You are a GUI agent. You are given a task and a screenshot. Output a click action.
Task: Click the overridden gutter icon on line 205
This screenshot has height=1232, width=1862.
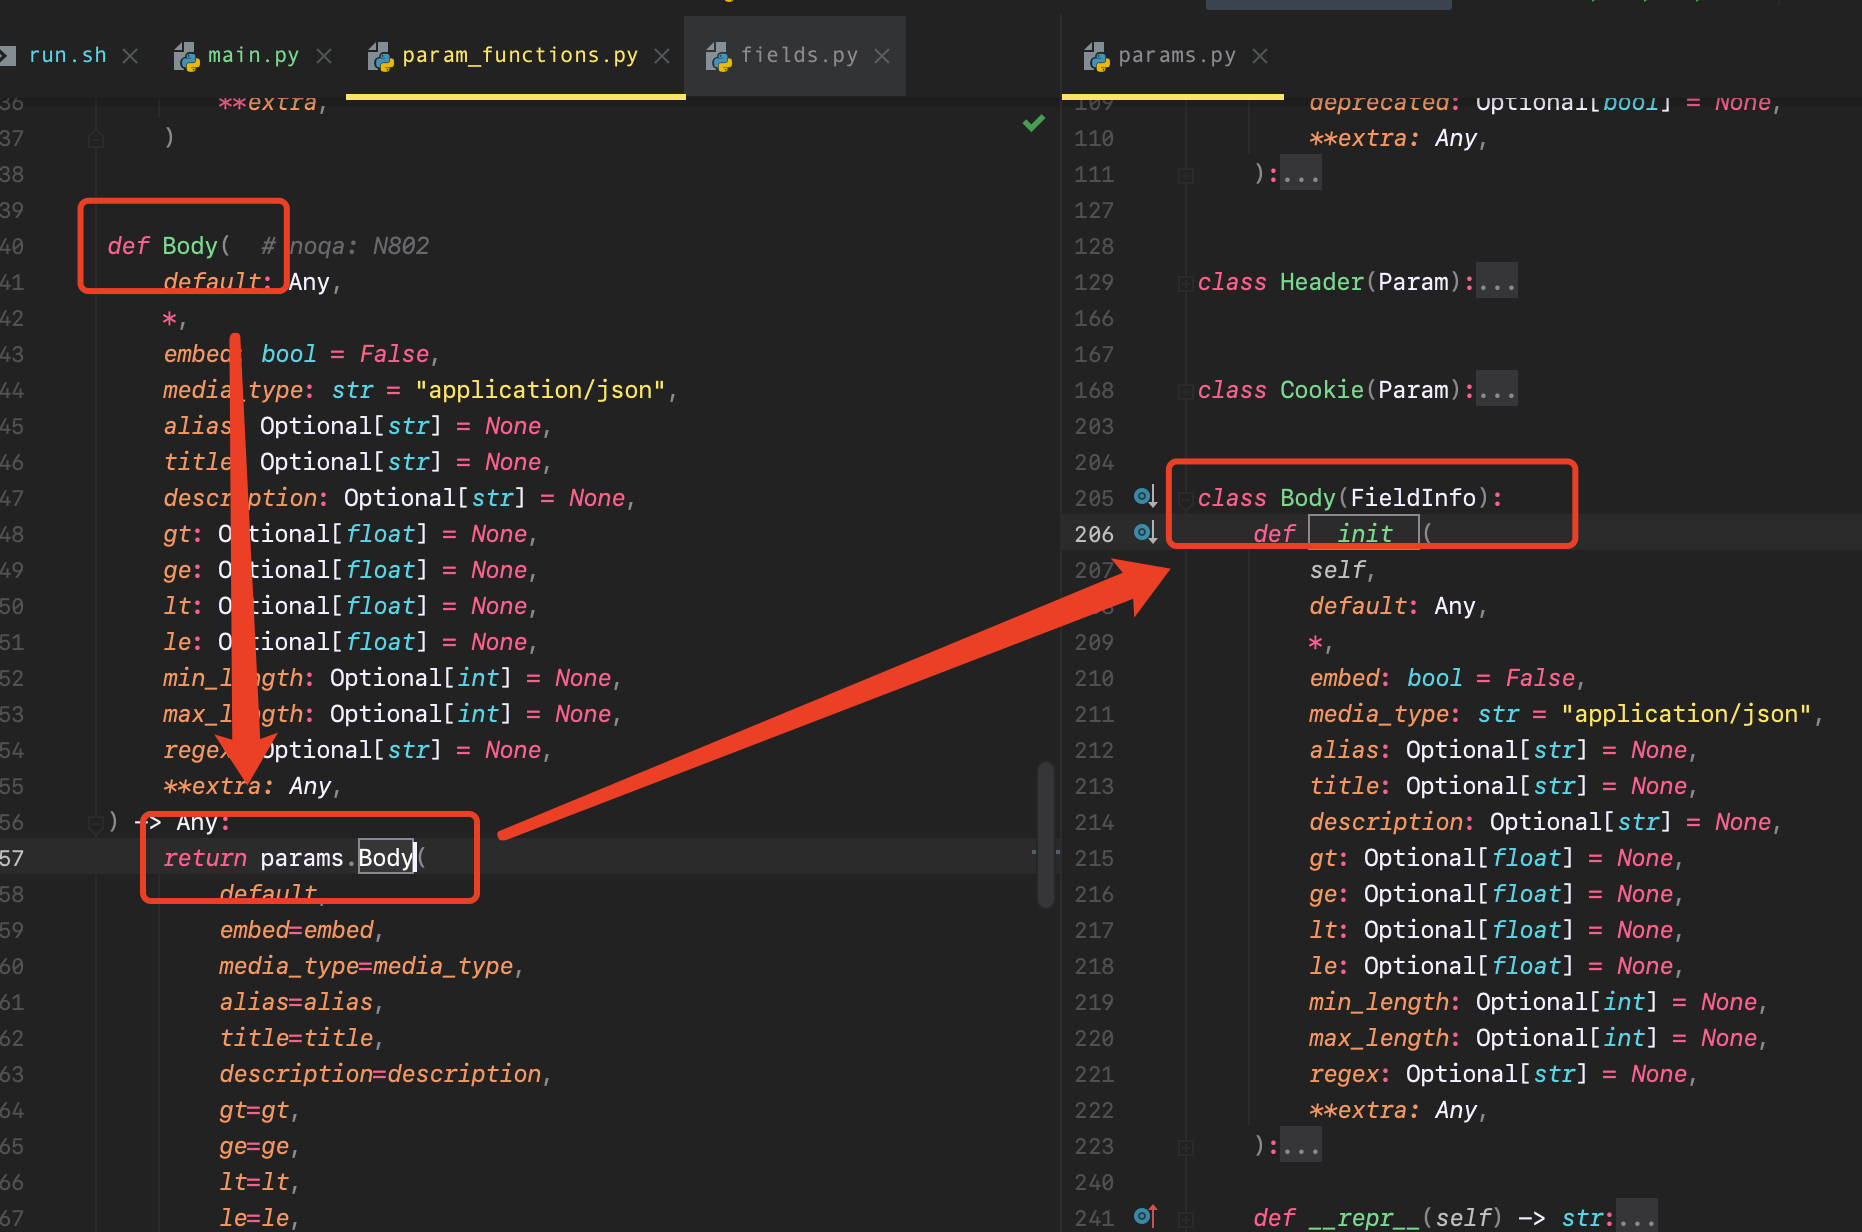(1145, 497)
